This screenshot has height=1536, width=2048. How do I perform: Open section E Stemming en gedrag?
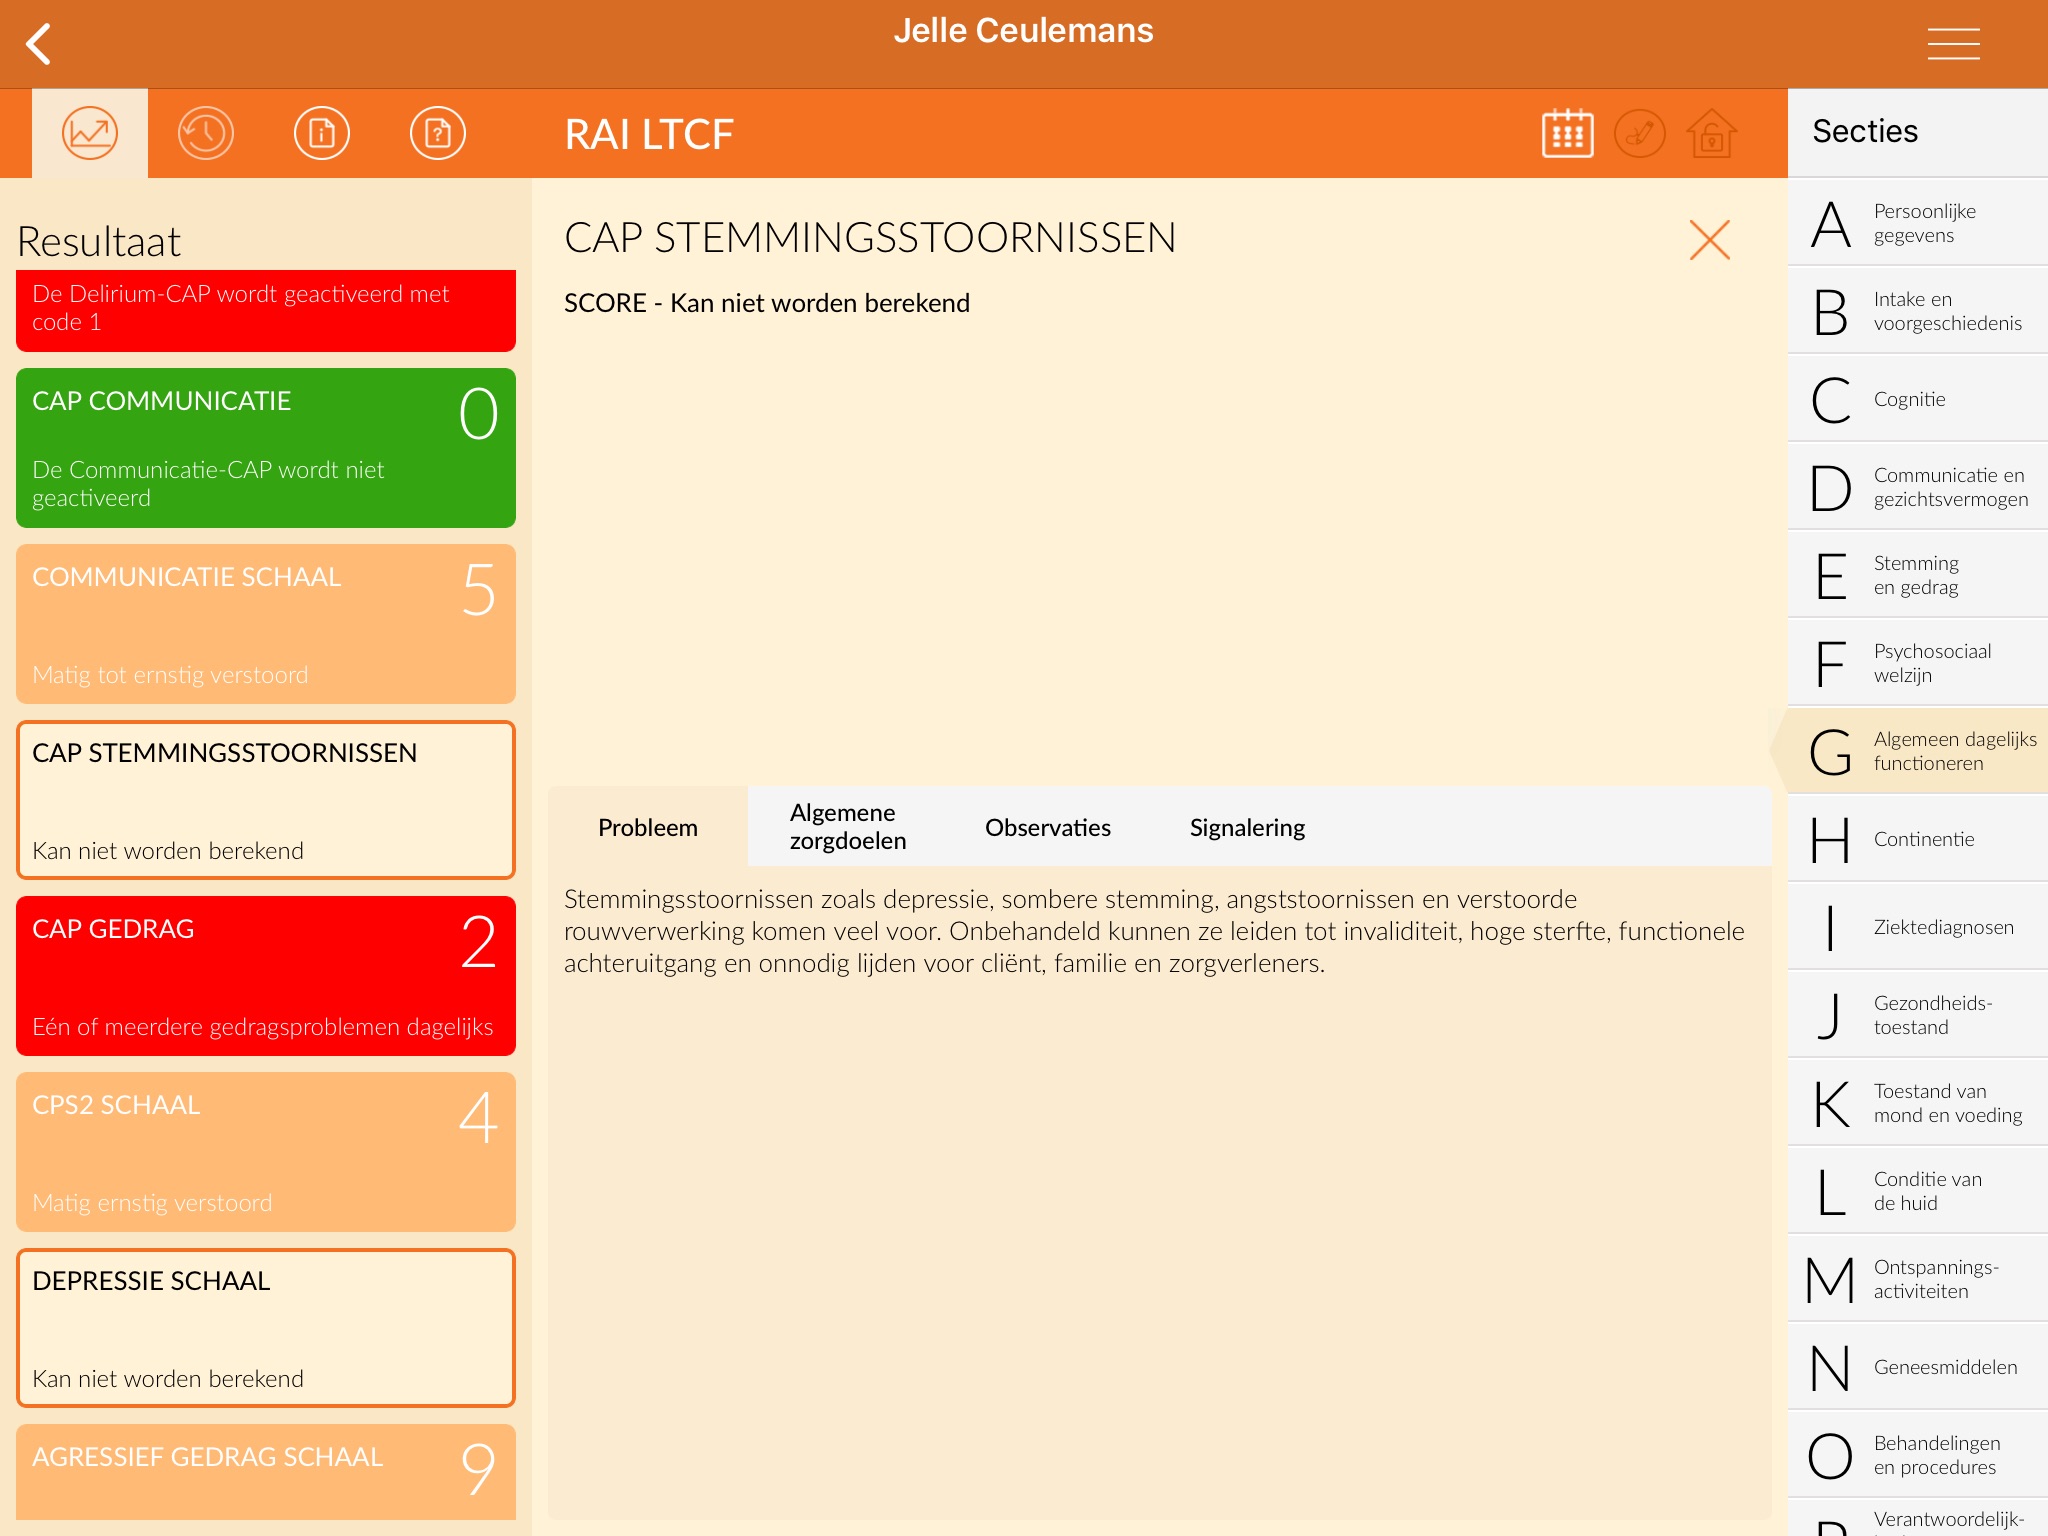pos(1918,575)
